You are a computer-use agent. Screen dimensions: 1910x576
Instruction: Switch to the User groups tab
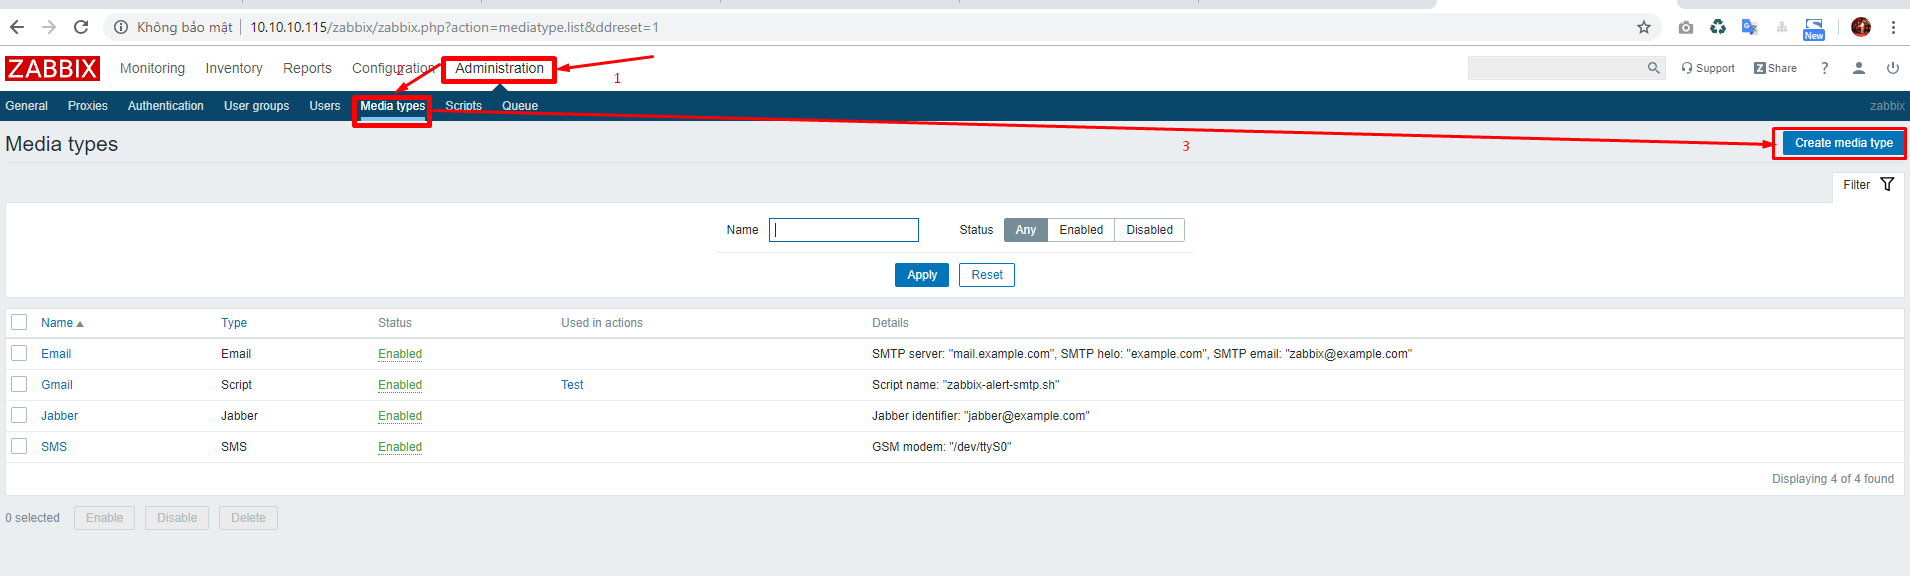(x=256, y=106)
